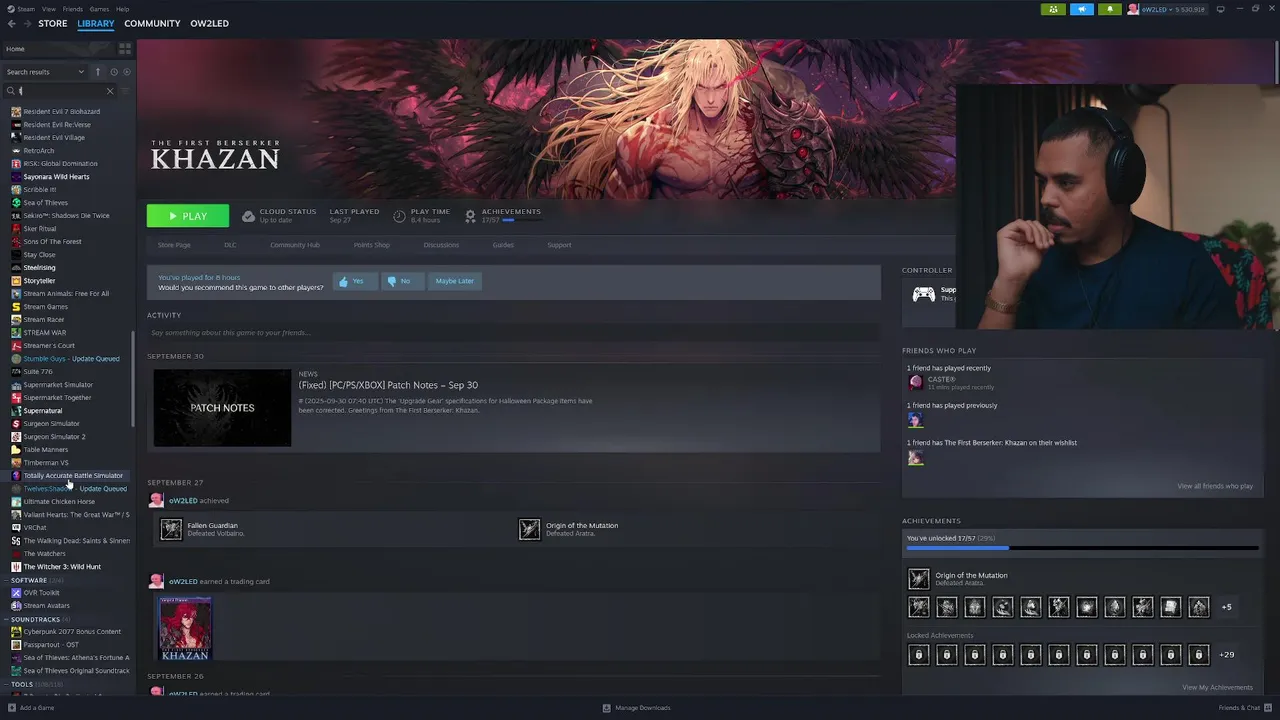Open the OW2LED profile tab
The width and height of the screenshot is (1280, 720).
point(210,23)
